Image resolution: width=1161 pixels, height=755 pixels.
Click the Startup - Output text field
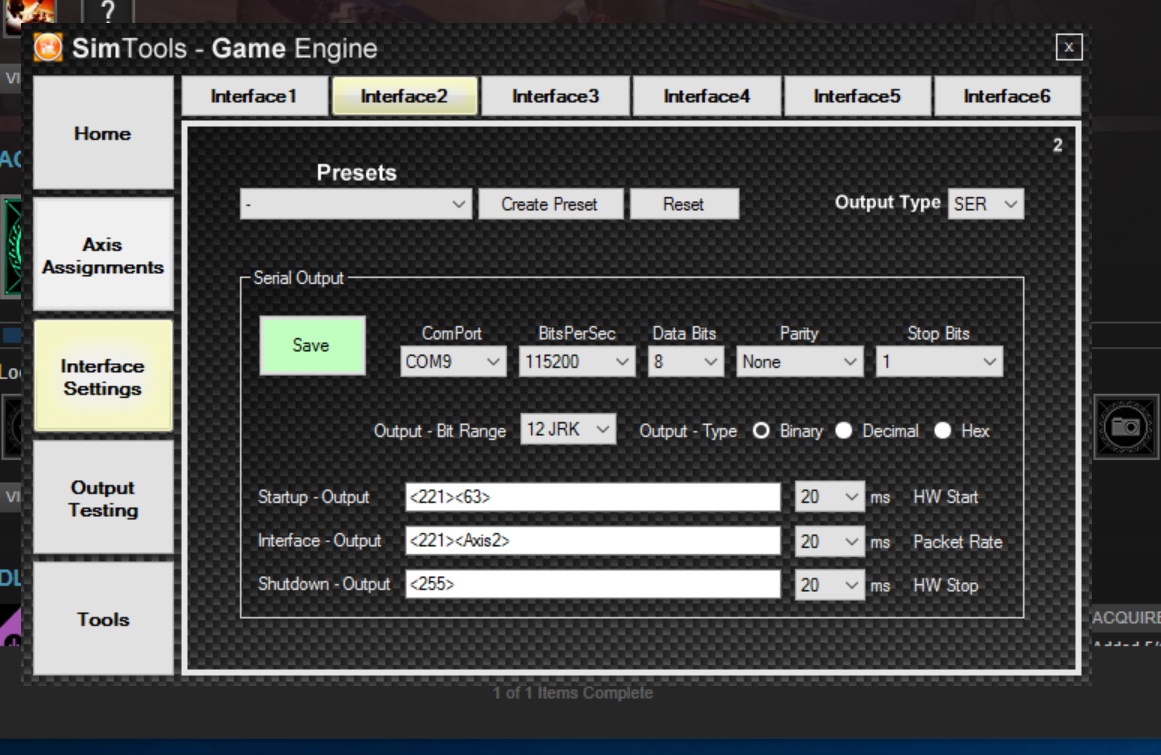pos(592,497)
